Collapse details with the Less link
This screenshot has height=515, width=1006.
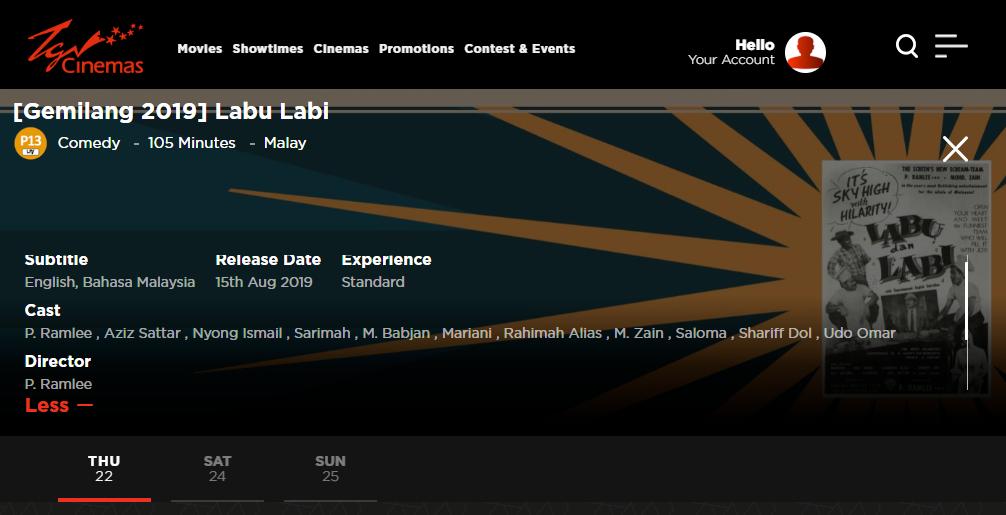pyautogui.click(x=58, y=405)
